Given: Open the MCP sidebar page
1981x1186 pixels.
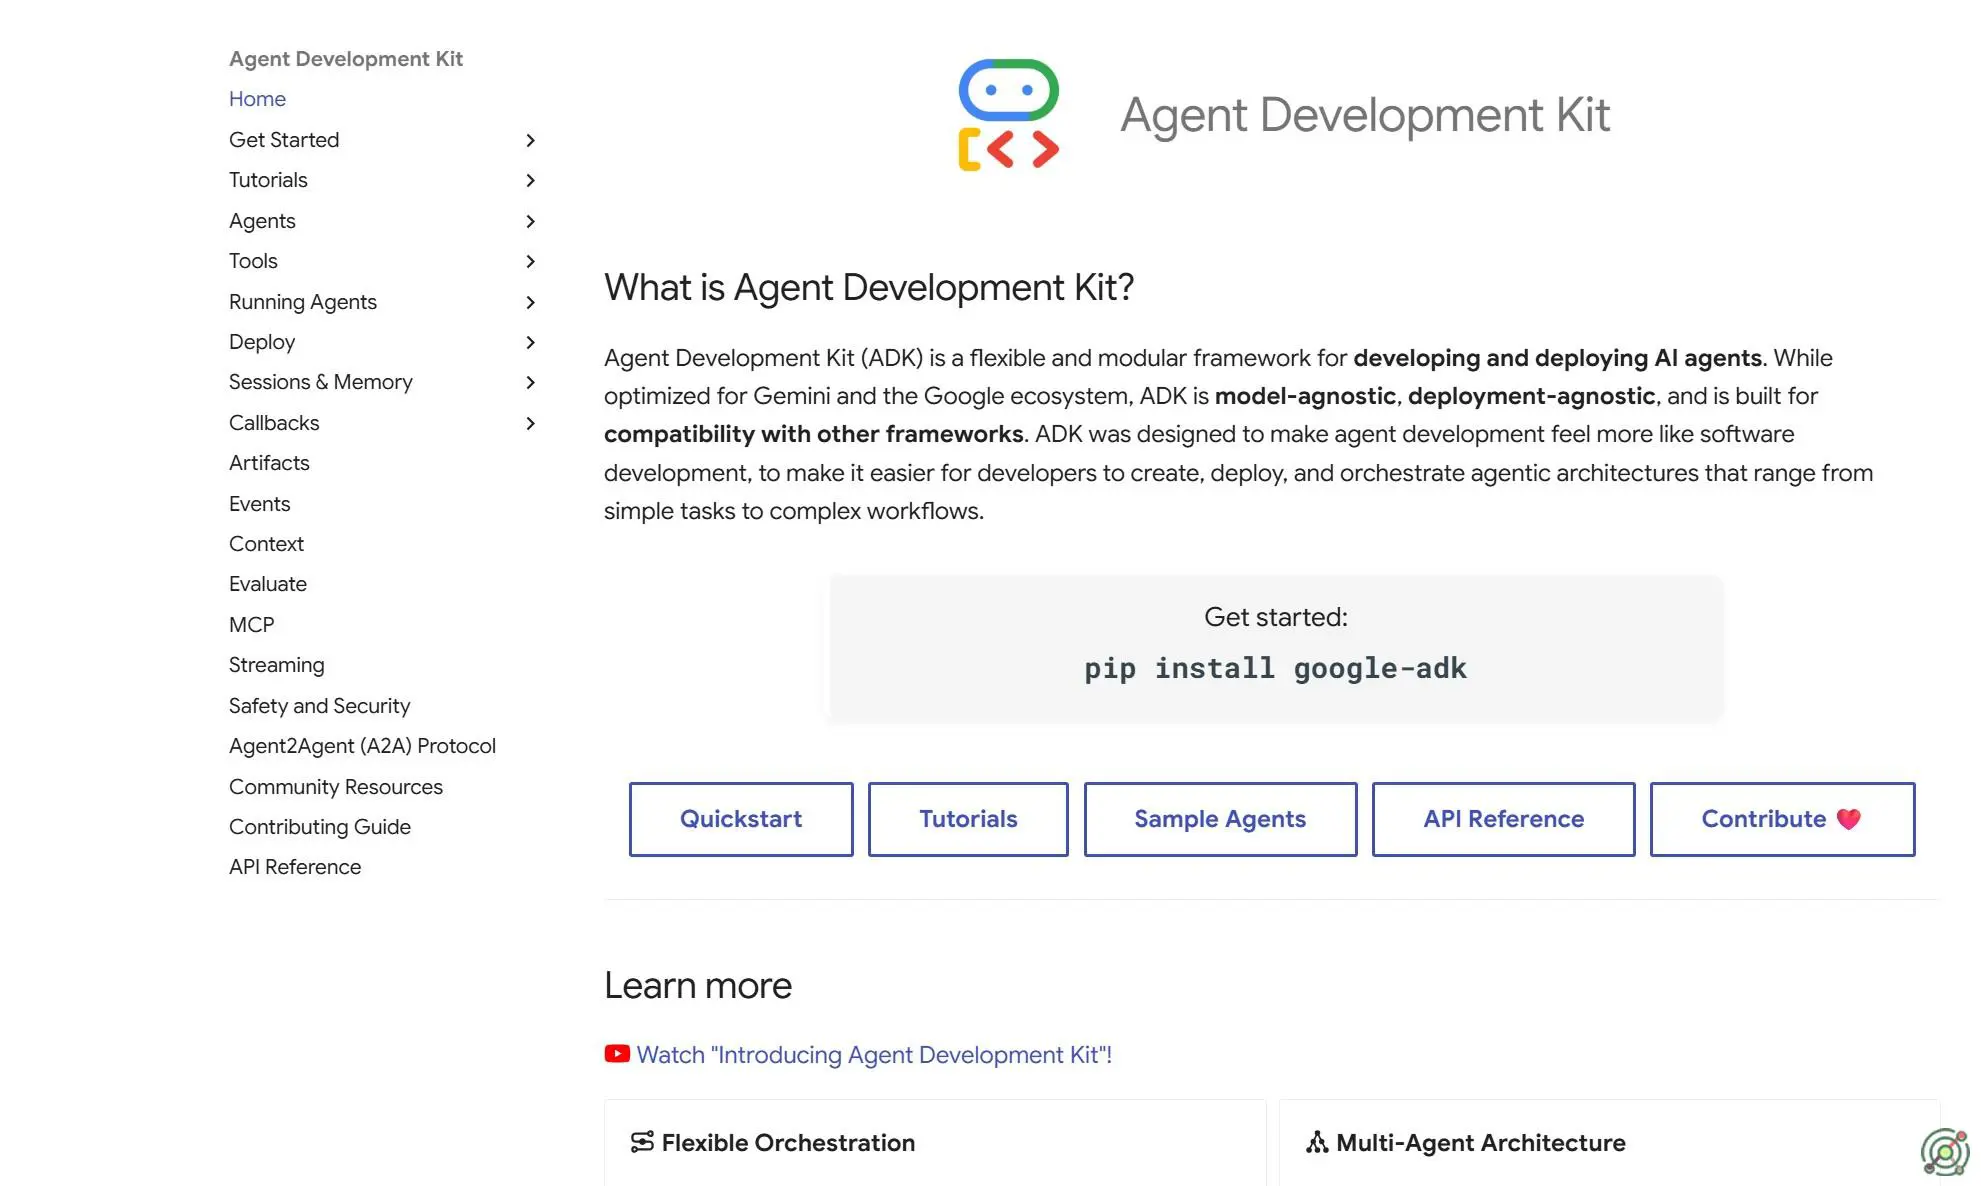Looking at the screenshot, I should coord(251,625).
